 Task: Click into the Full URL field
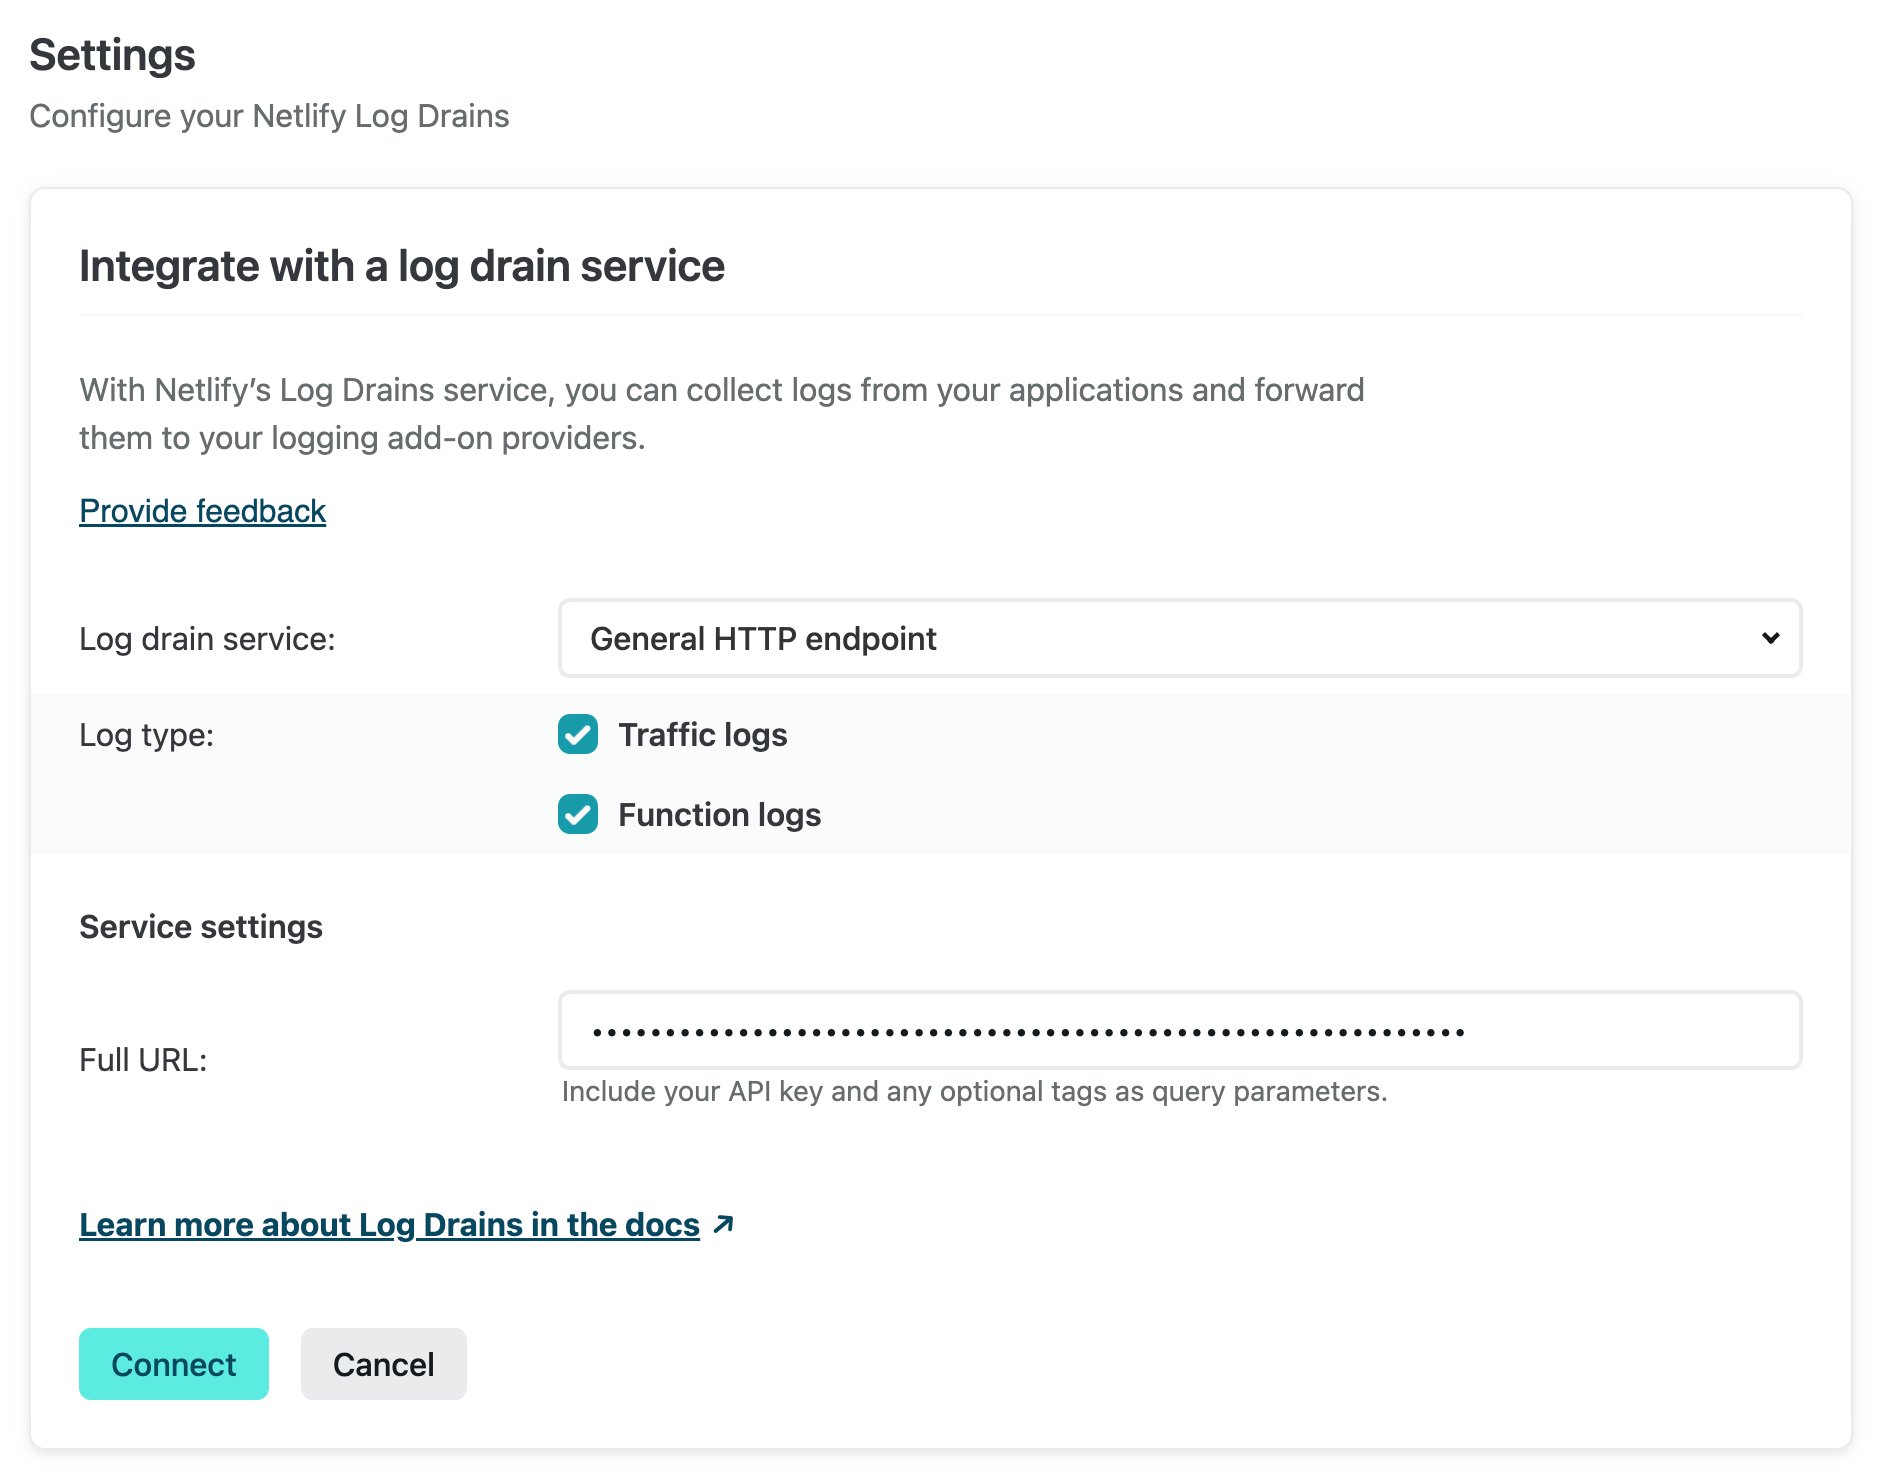tap(1180, 1030)
